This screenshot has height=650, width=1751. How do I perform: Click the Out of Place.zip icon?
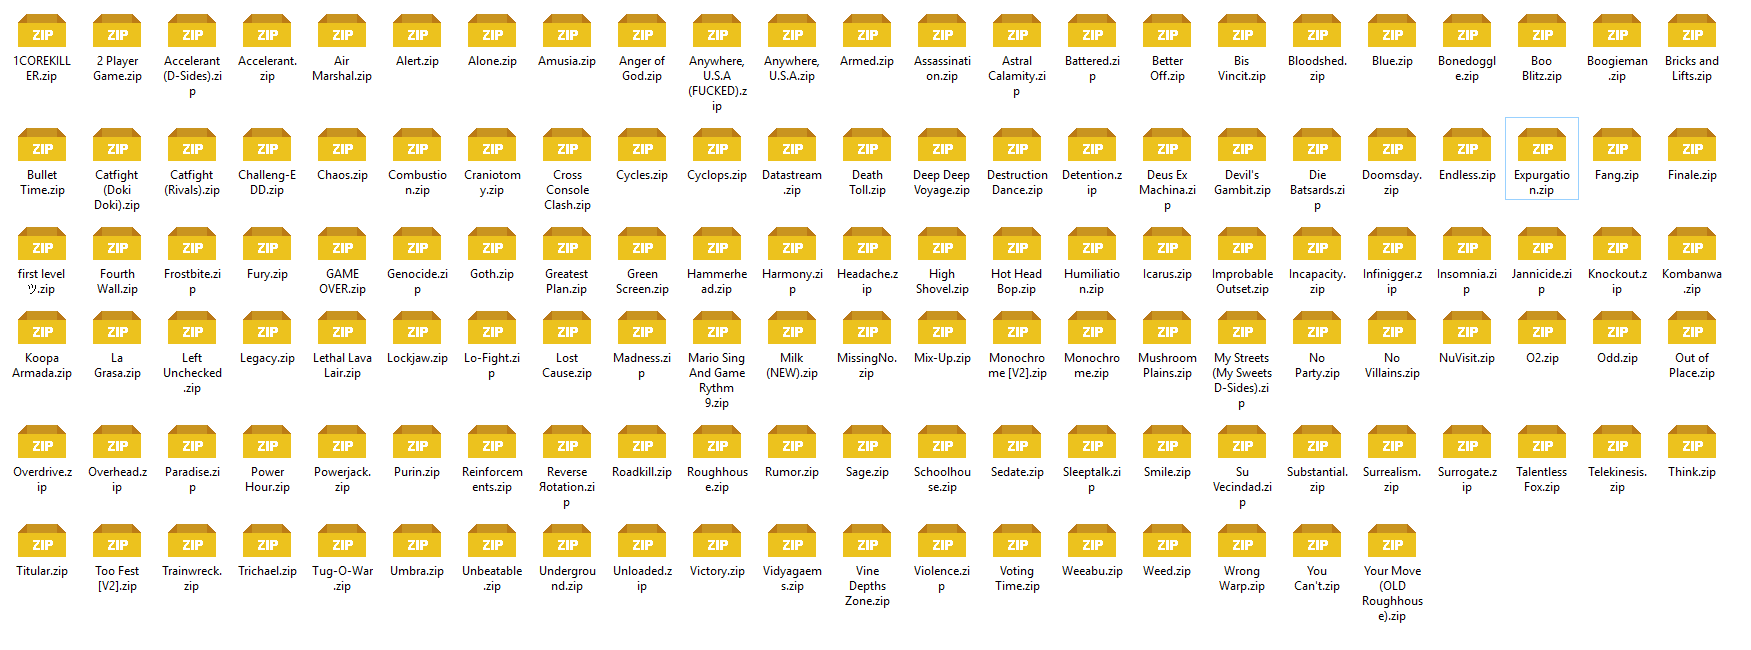(1692, 329)
